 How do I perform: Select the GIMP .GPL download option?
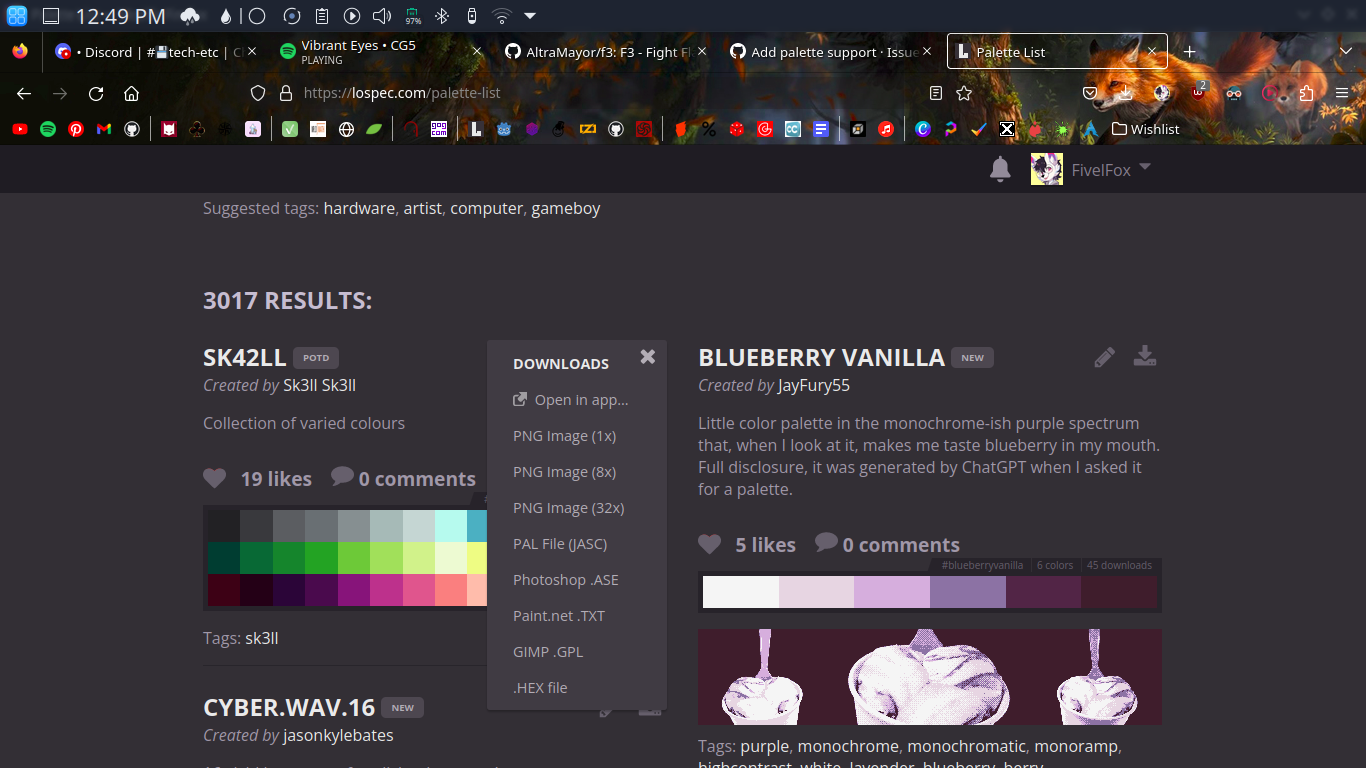(547, 651)
